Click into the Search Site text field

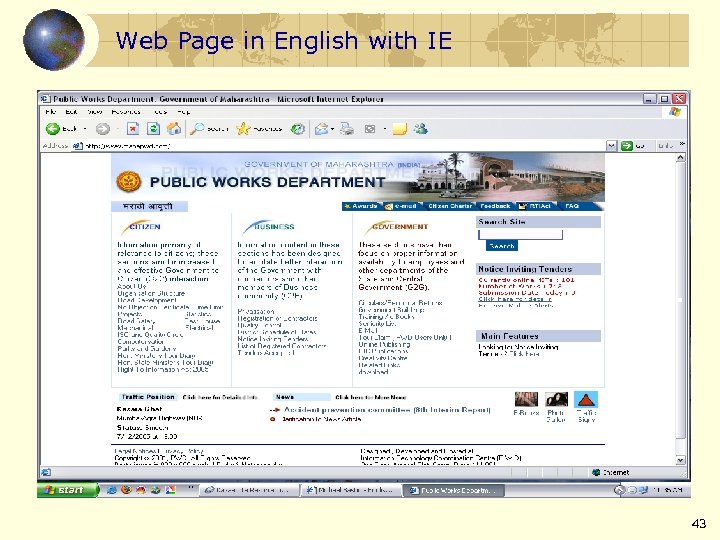[x=520, y=235]
